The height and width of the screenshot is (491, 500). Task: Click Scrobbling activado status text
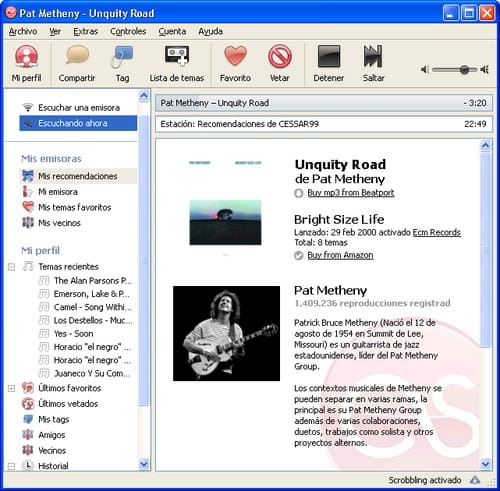point(425,480)
